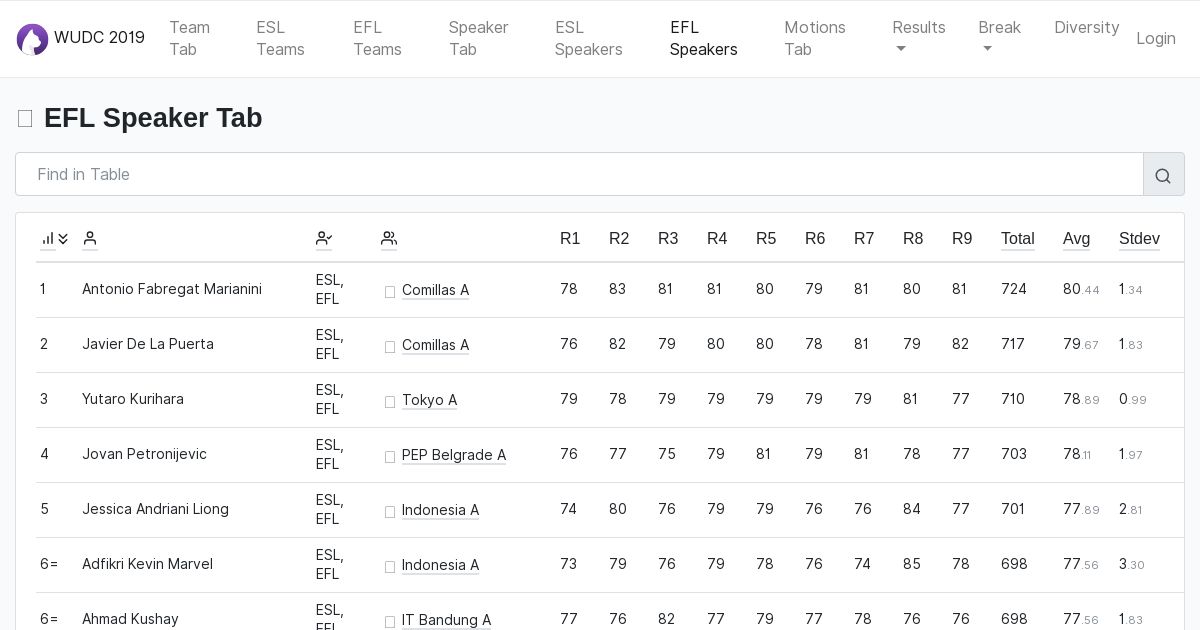The width and height of the screenshot is (1200, 630).
Task: Click the icon beside PEP Belgrade A
Action: point(390,456)
